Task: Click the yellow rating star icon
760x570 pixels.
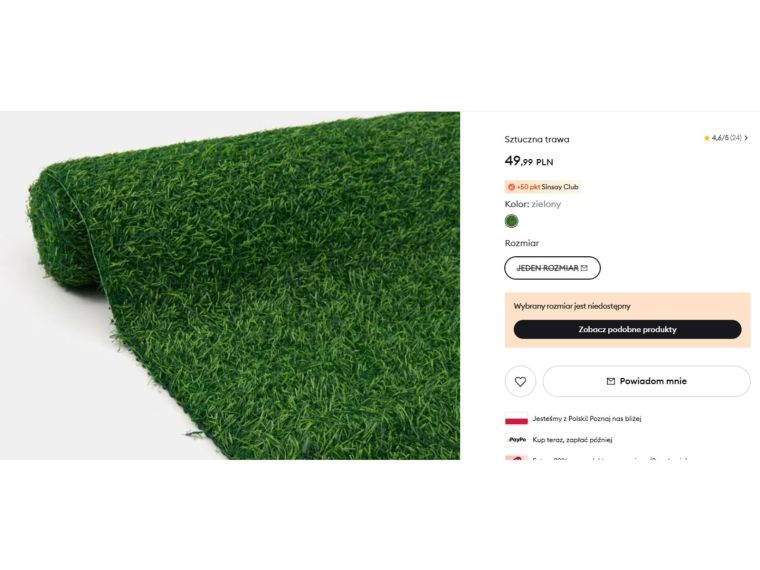Action: click(707, 138)
